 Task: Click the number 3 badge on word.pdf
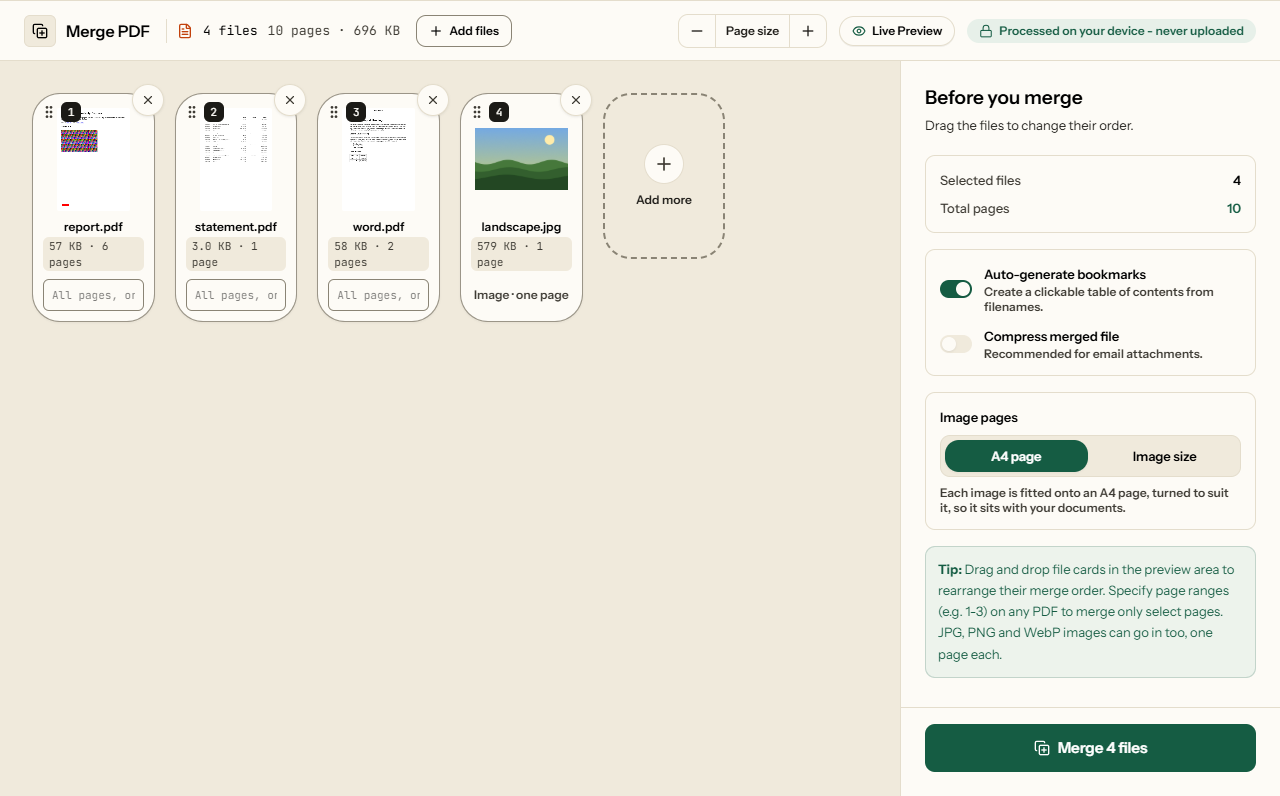[x=356, y=112]
